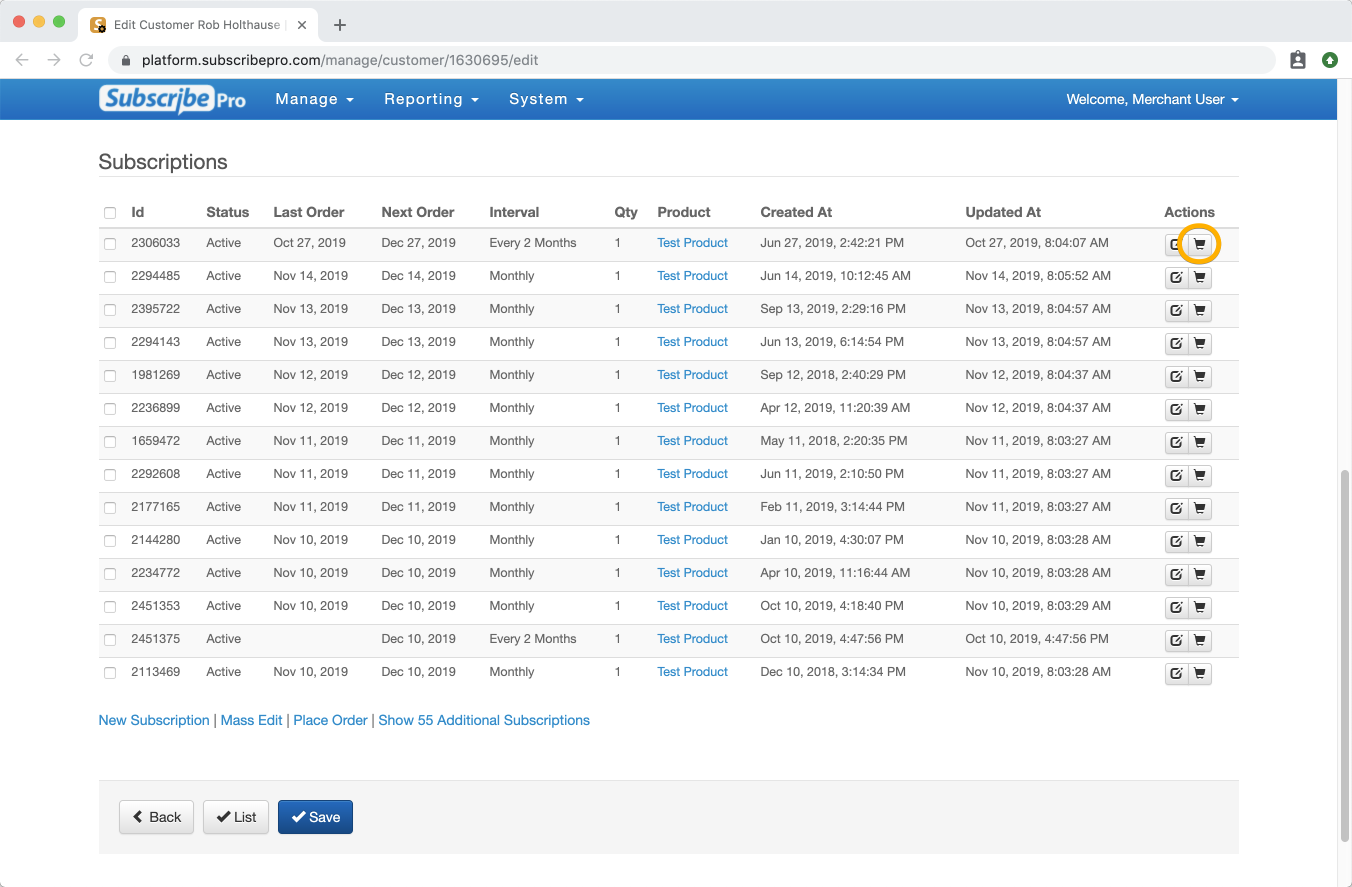1352x887 pixels.
Task: Click the edit icon for subscription 2451375
Action: click(x=1176, y=641)
